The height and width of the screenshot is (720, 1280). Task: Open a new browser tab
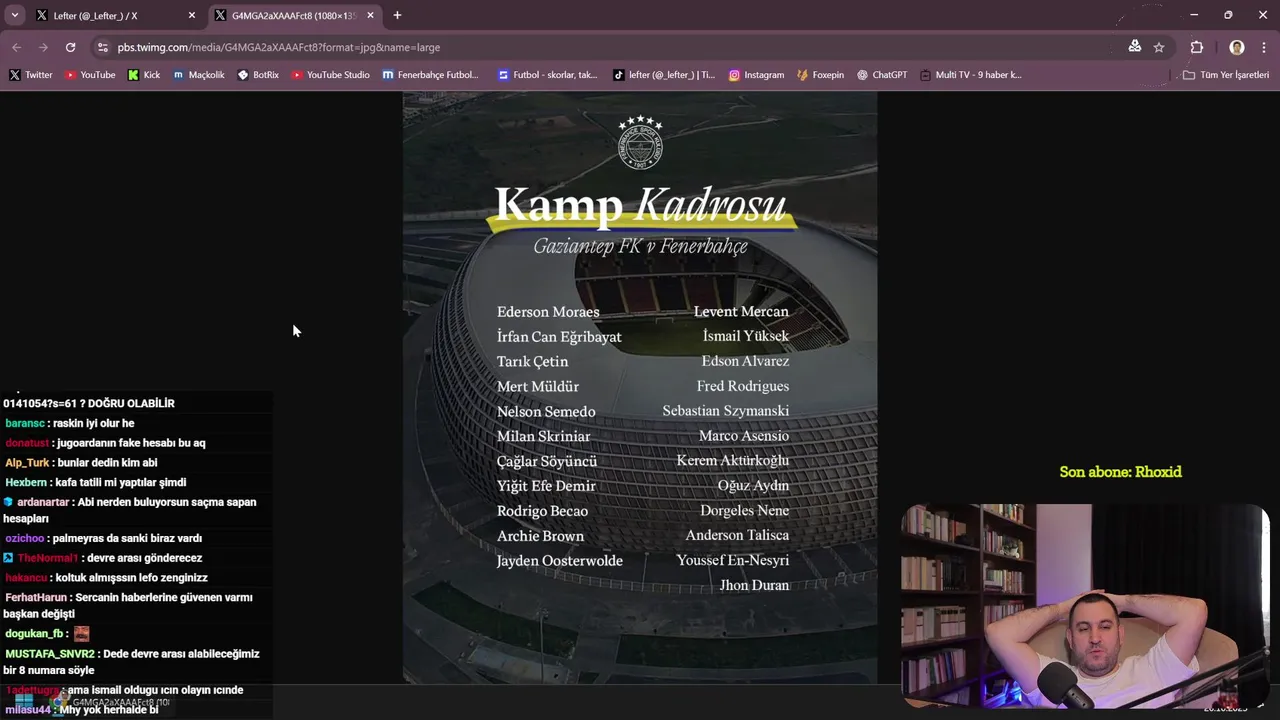click(397, 16)
